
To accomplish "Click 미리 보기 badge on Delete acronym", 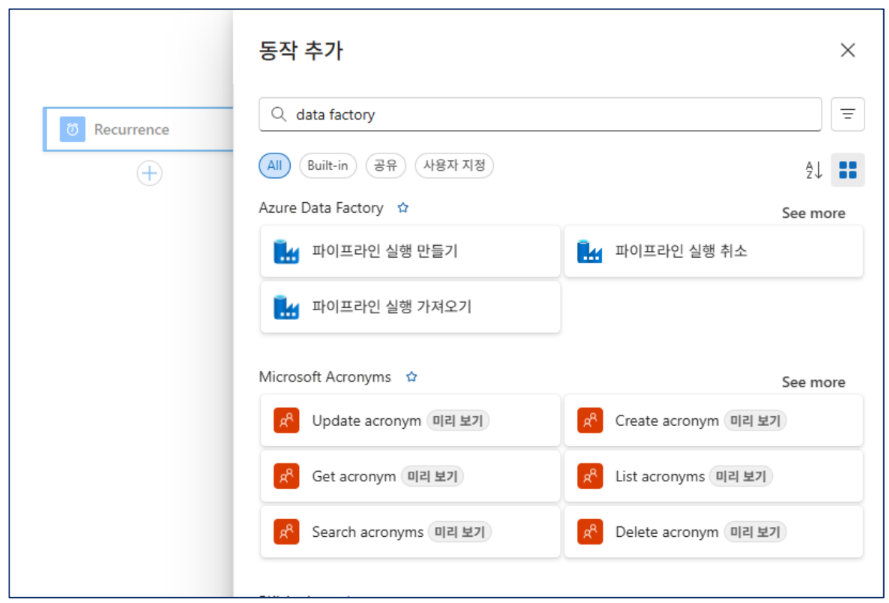I will (x=755, y=532).
